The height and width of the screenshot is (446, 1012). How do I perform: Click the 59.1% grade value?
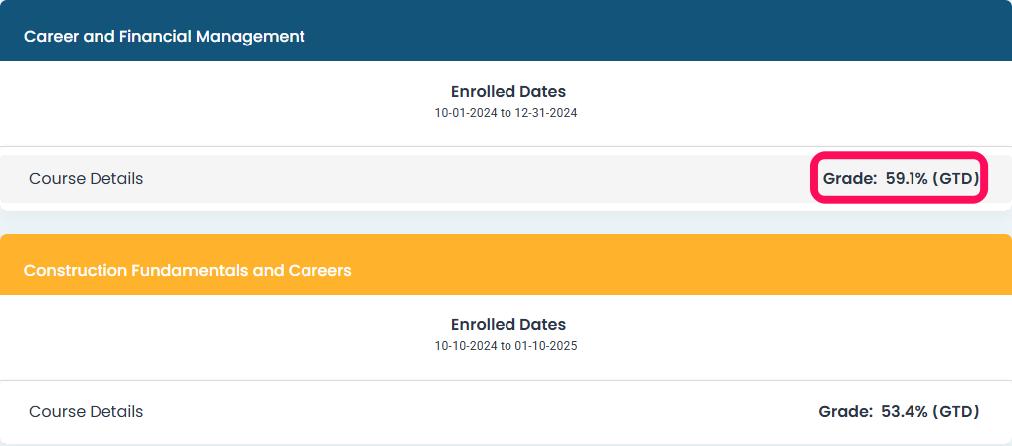[x=907, y=179]
